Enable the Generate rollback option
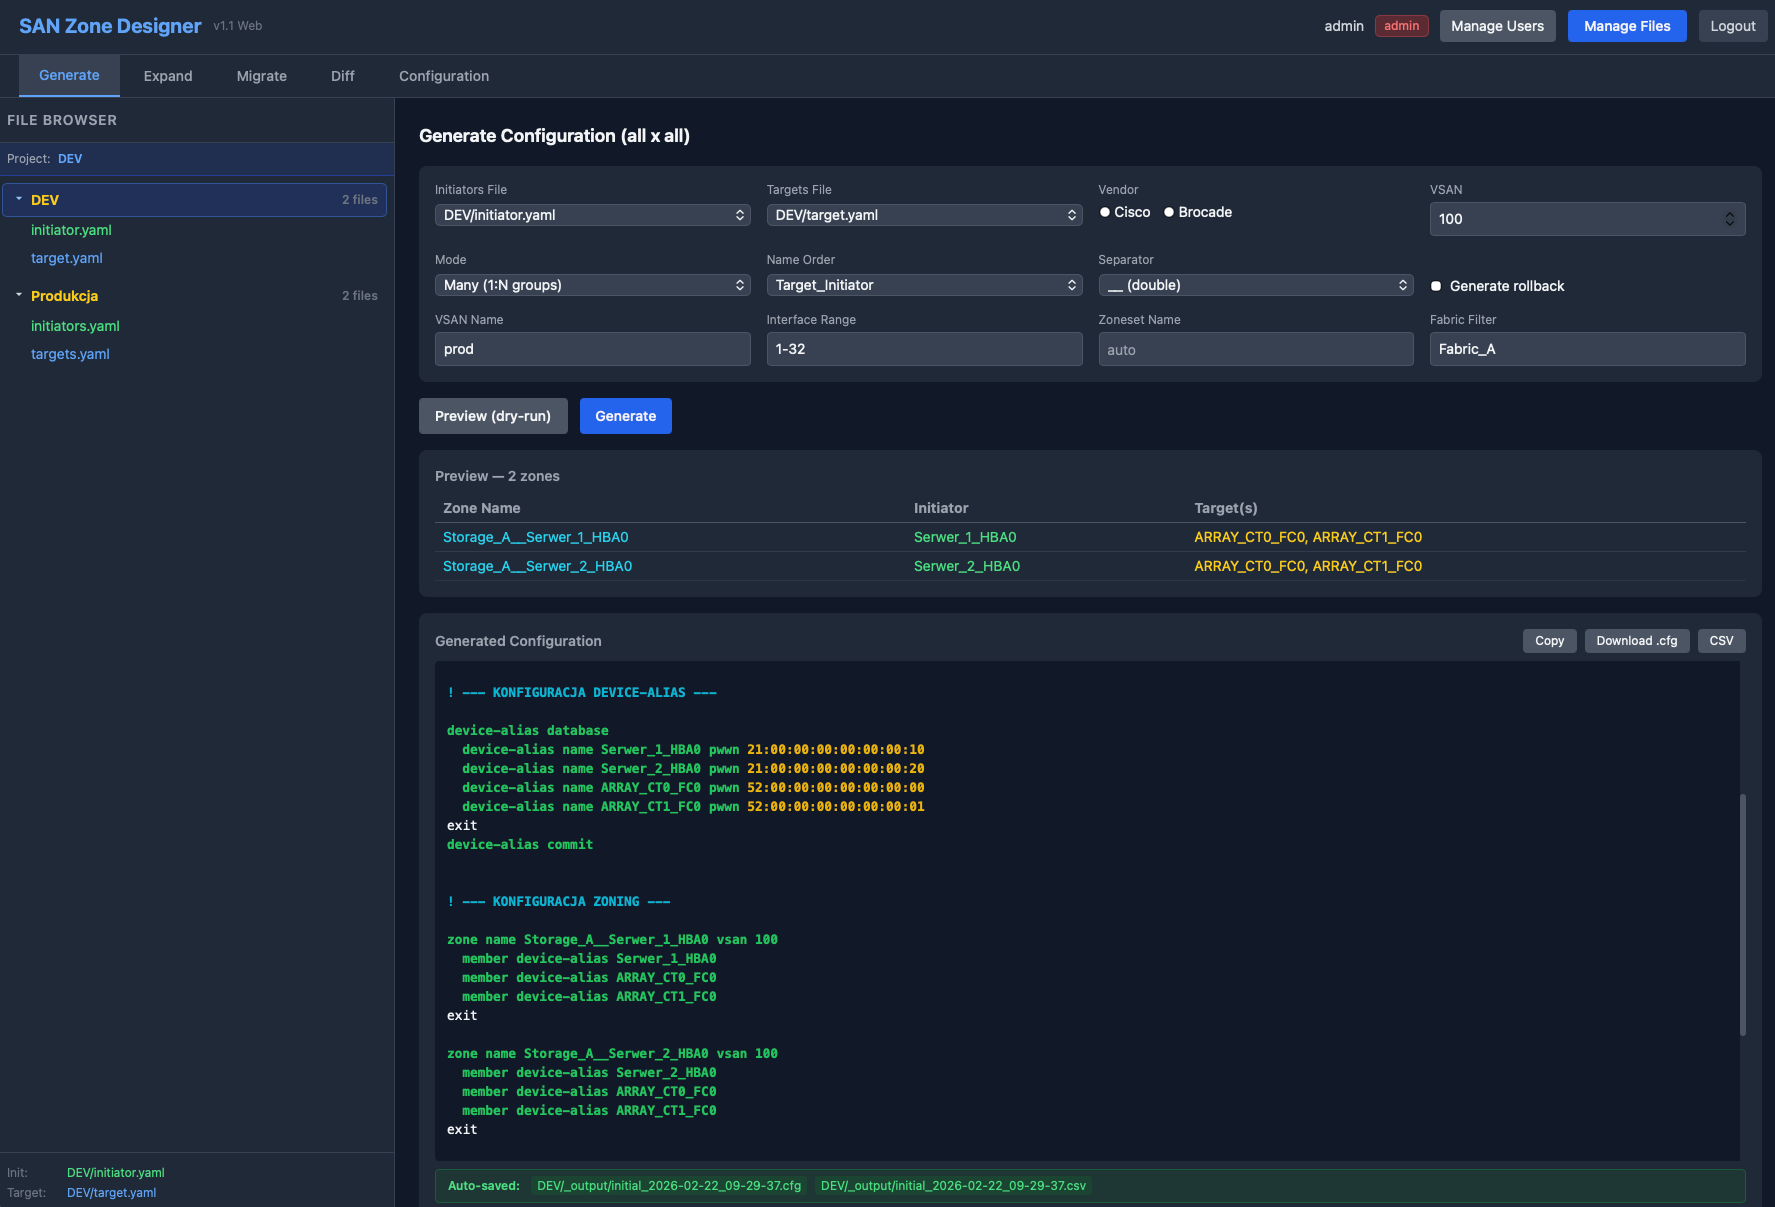Image resolution: width=1775 pixels, height=1207 pixels. point(1437,286)
